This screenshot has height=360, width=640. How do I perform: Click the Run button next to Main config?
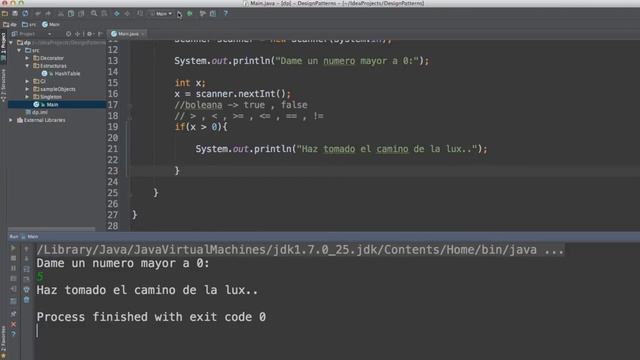coord(180,14)
